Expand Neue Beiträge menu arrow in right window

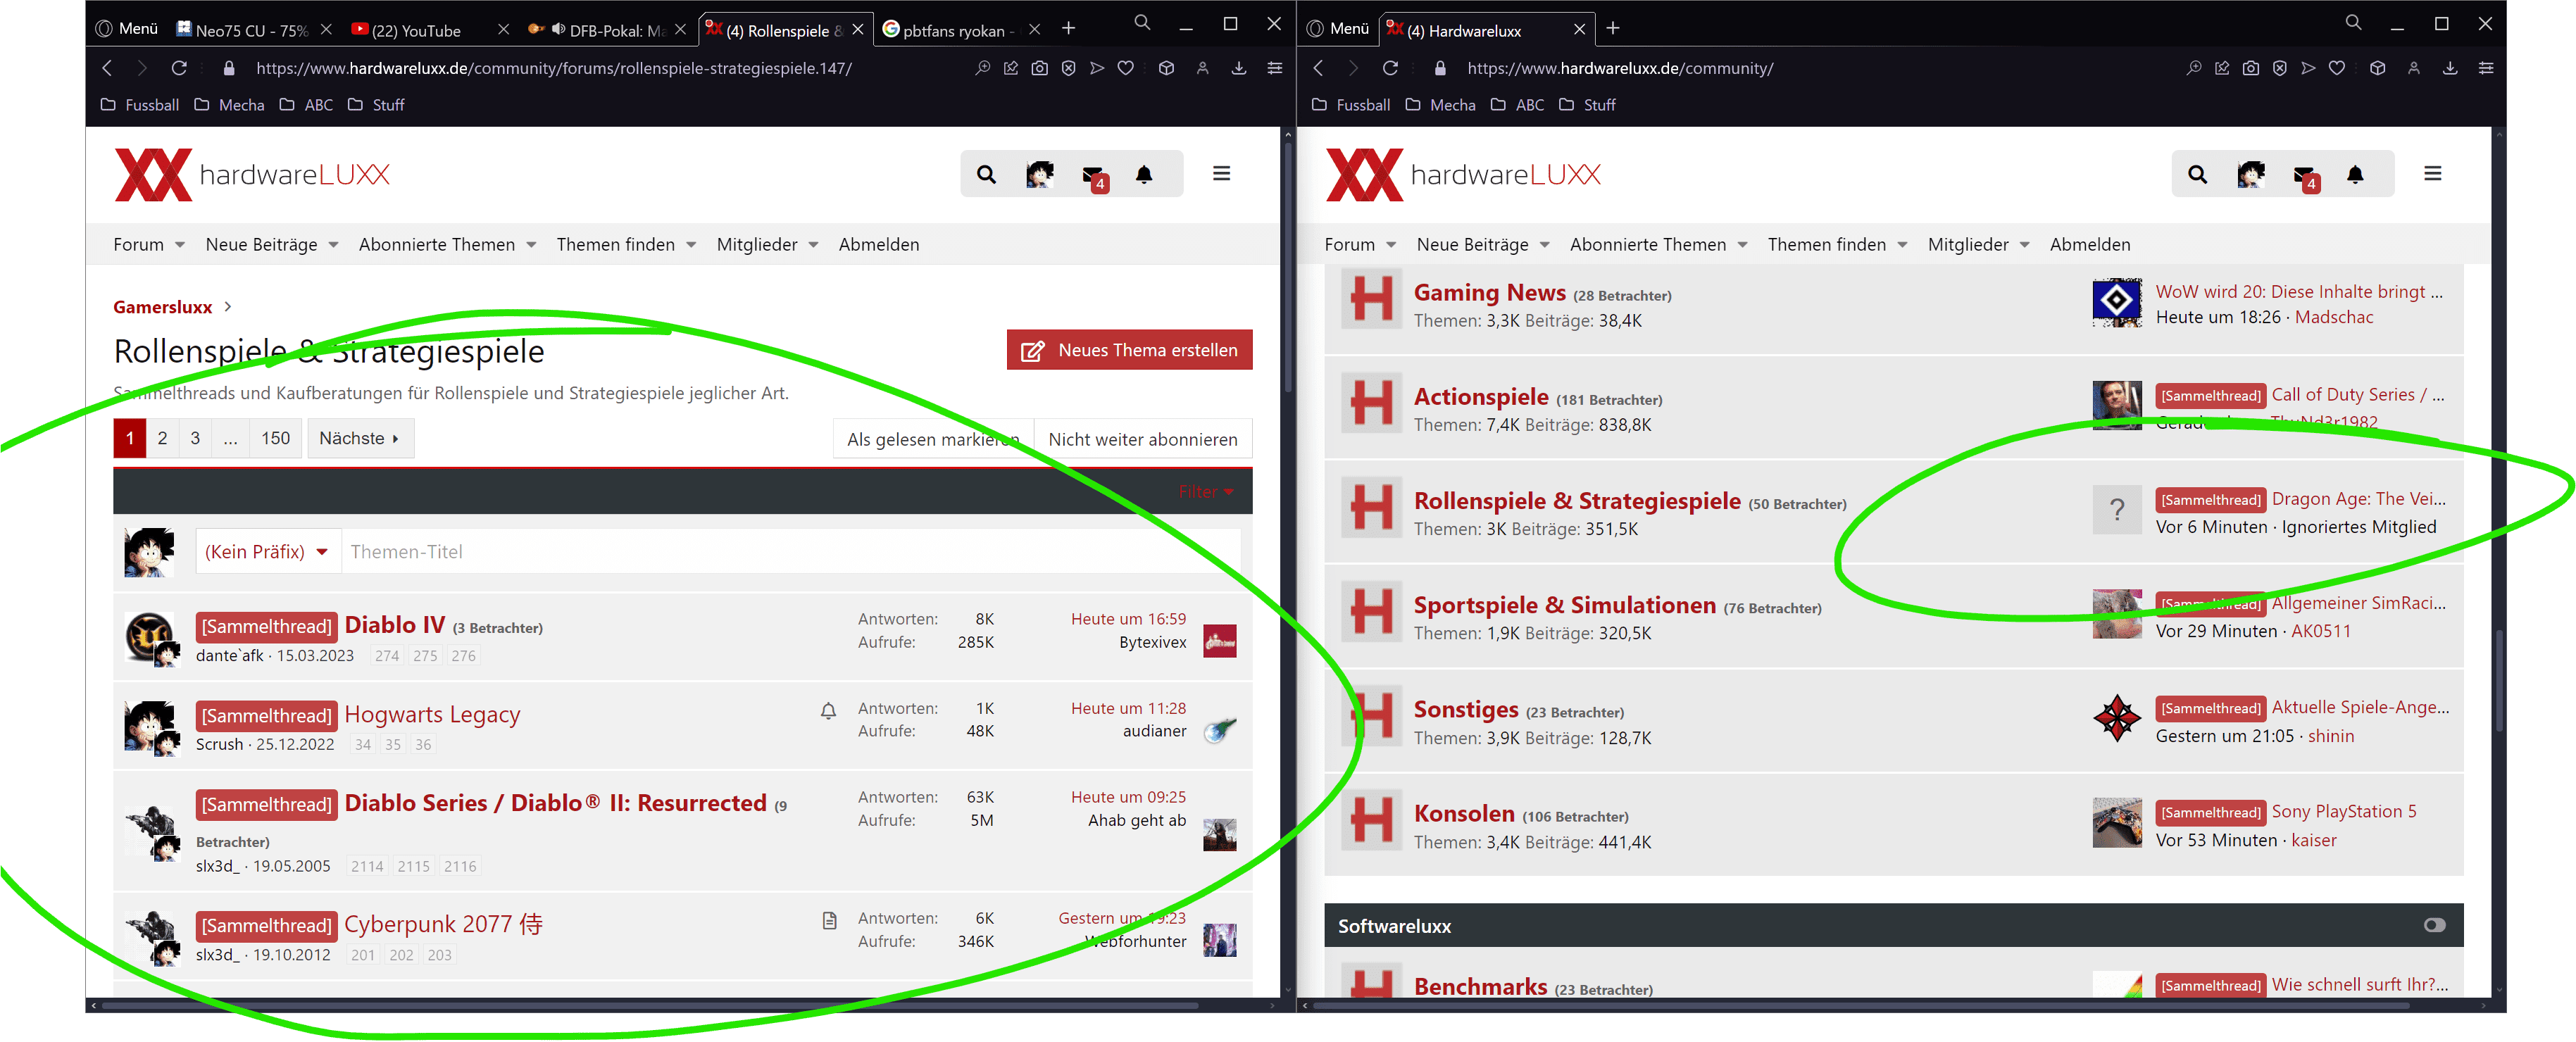tap(1545, 245)
